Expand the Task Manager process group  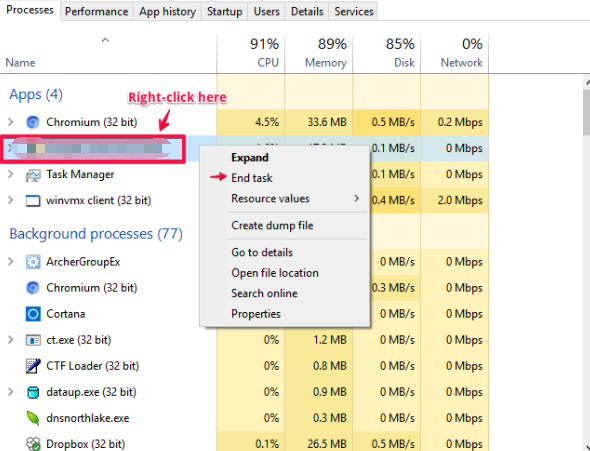tap(11, 174)
